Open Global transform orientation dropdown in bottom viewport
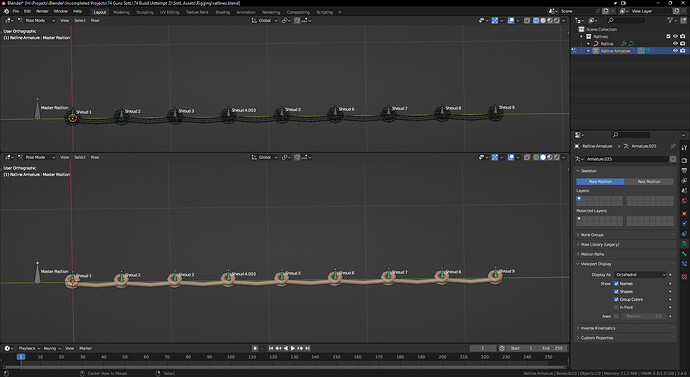The height and width of the screenshot is (377, 690). [x=265, y=157]
